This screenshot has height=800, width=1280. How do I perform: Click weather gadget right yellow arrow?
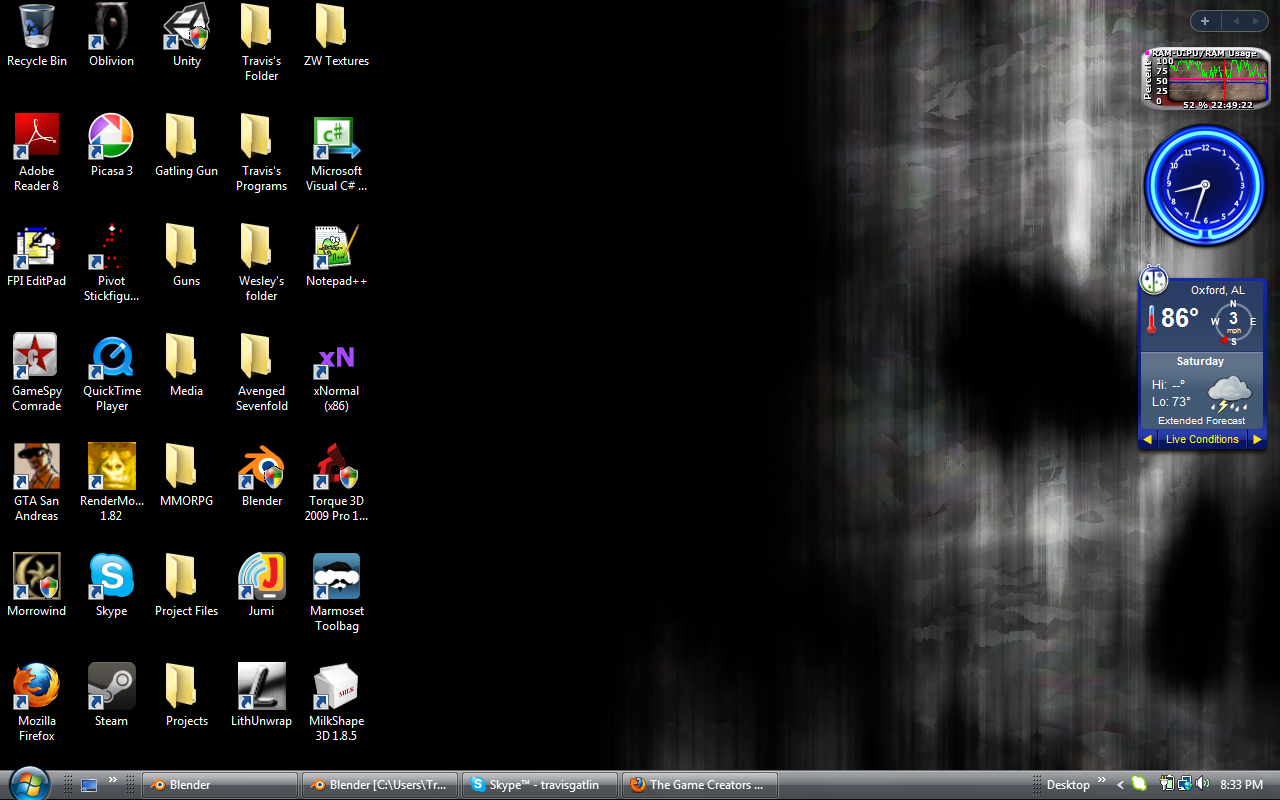click(x=1257, y=439)
